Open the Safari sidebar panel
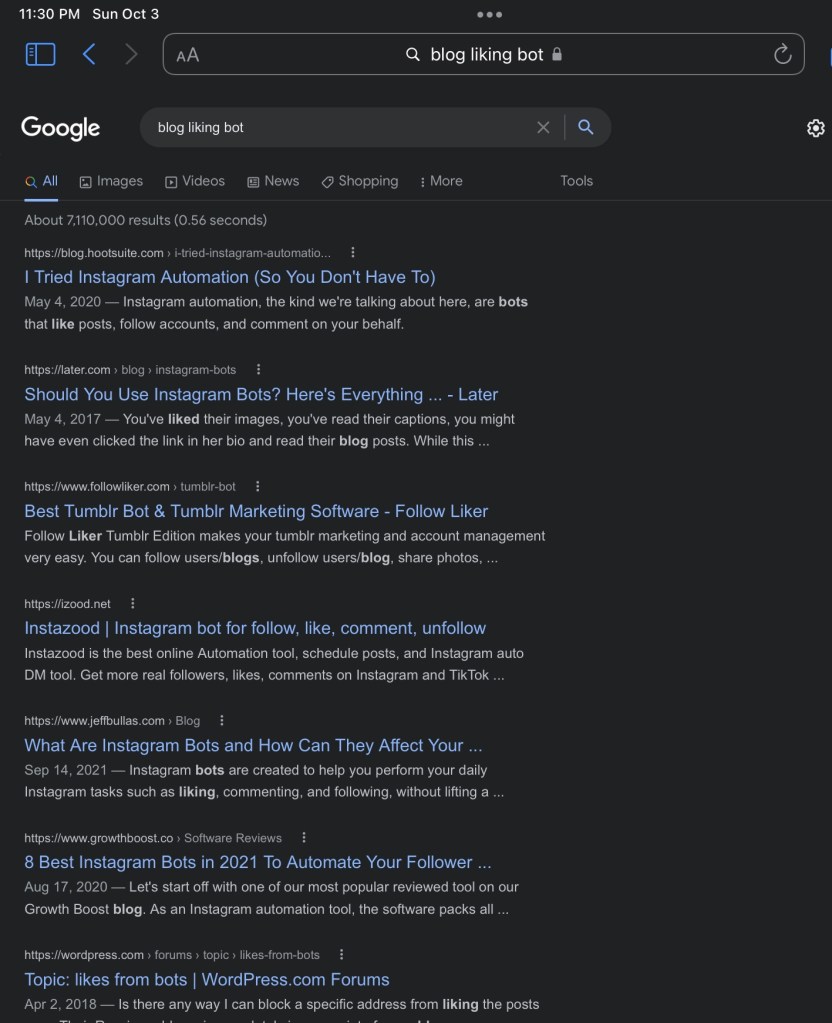This screenshot has height=1023, width=832. (40, 54)
